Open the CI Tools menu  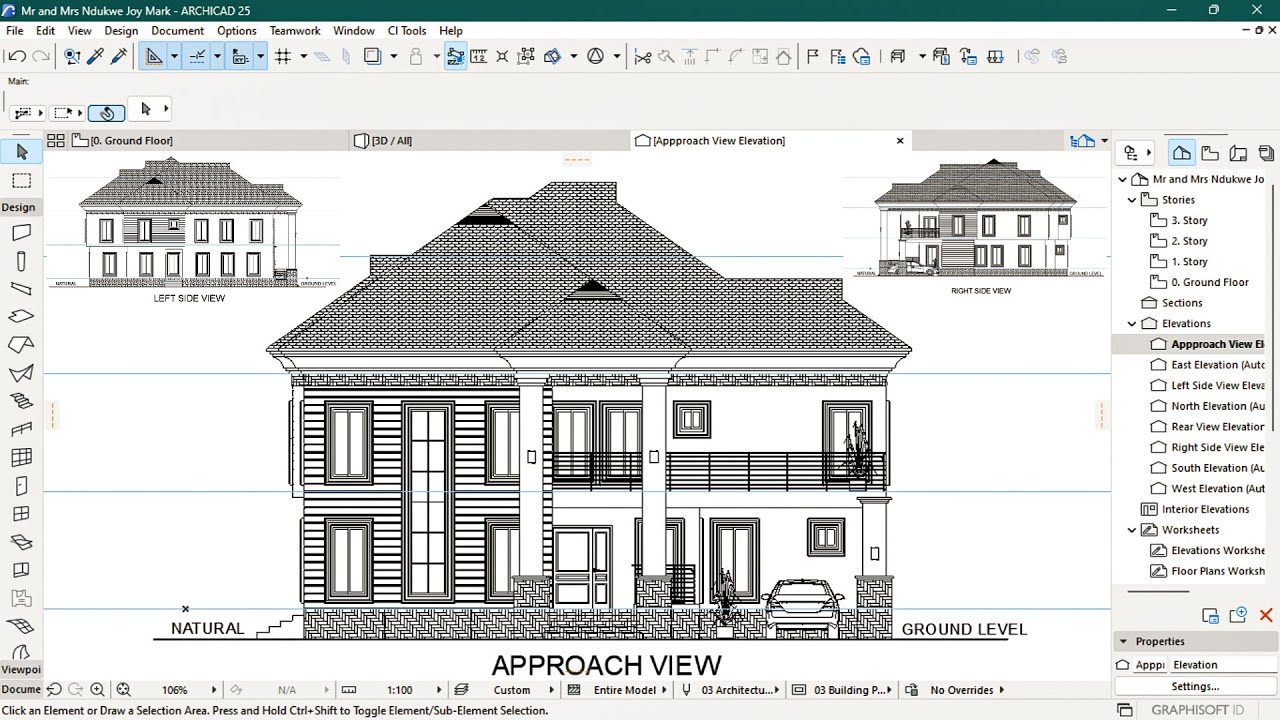407,31
